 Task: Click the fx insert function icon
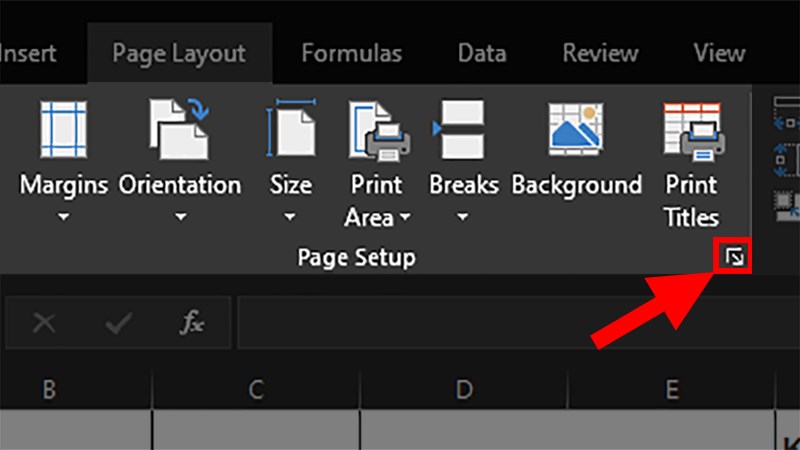(192, 322)
